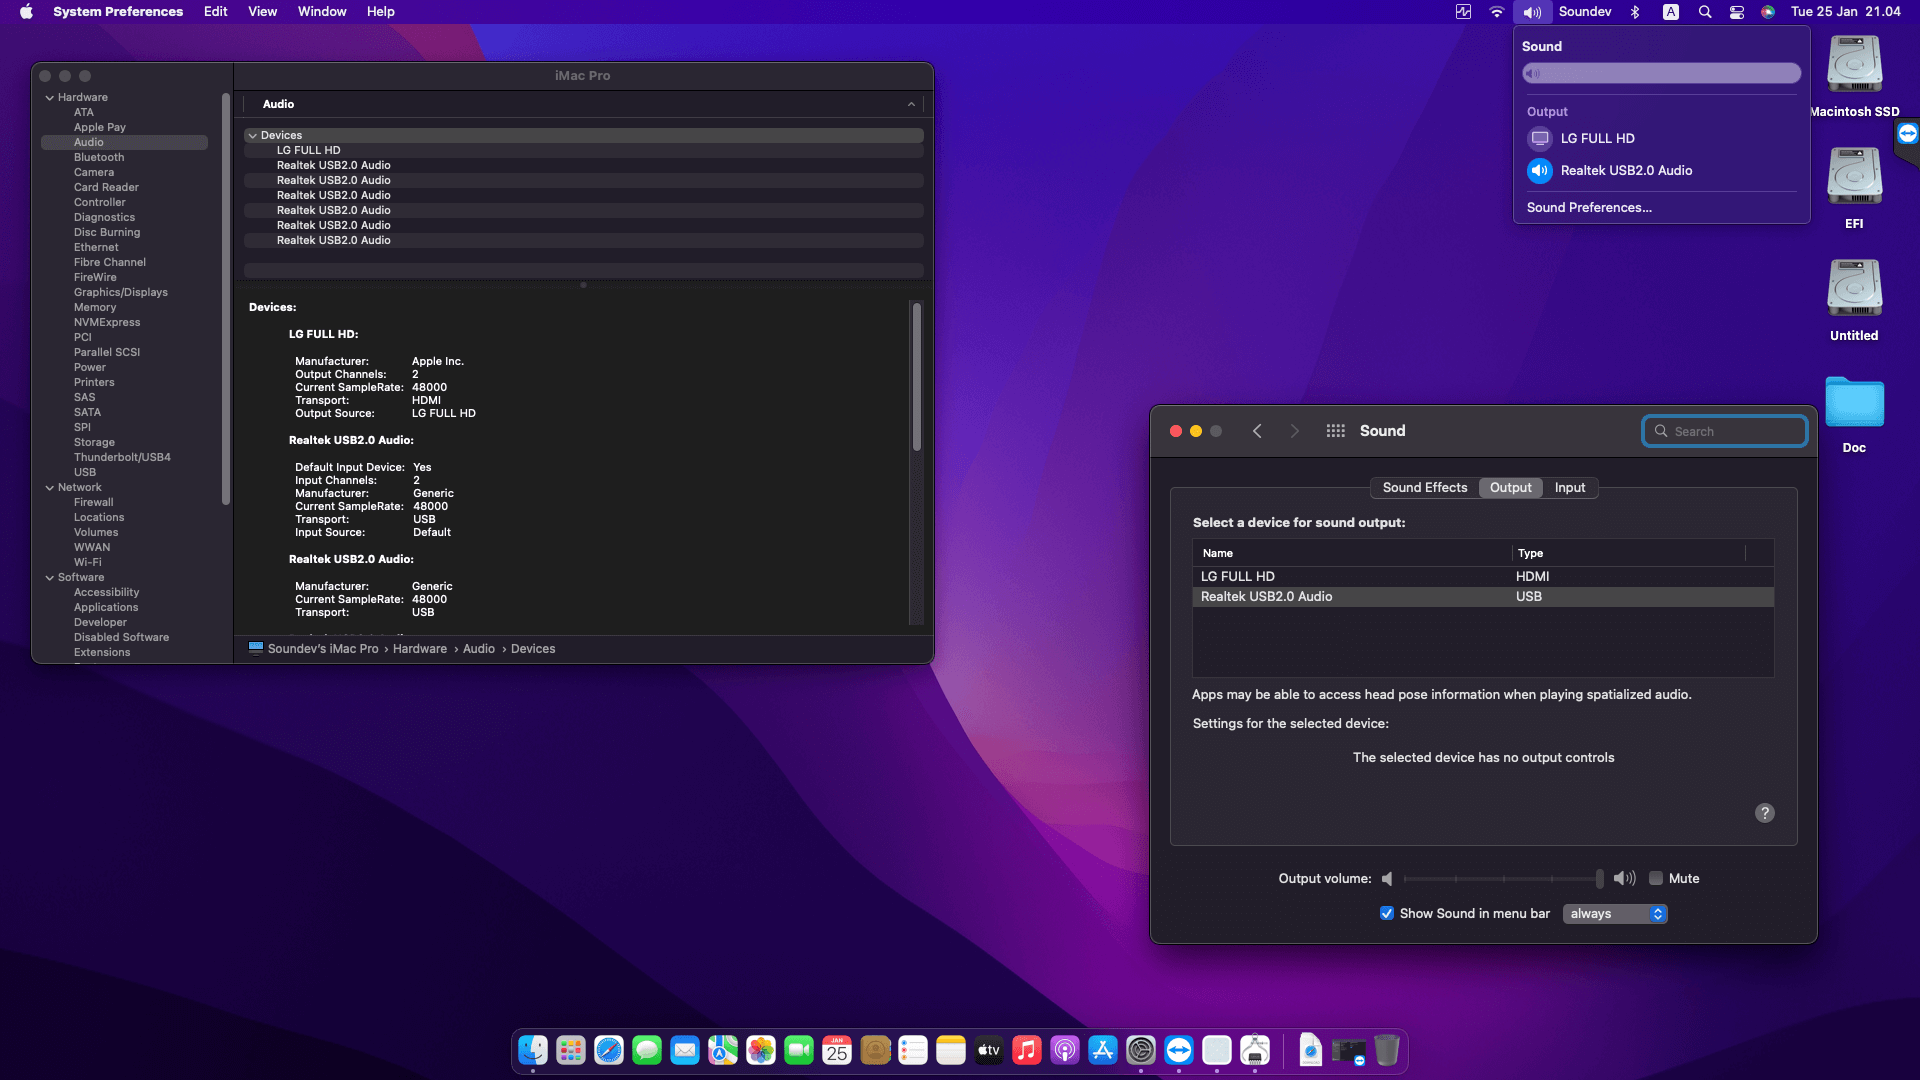Launch the Music app from the Dock

click(x=1026, y=1050)
